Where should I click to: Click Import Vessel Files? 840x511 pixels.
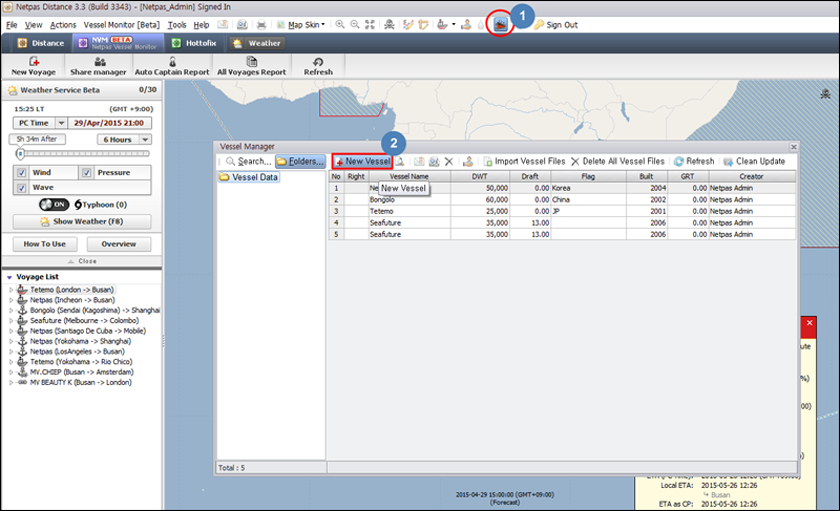click(x=524, y=161)
